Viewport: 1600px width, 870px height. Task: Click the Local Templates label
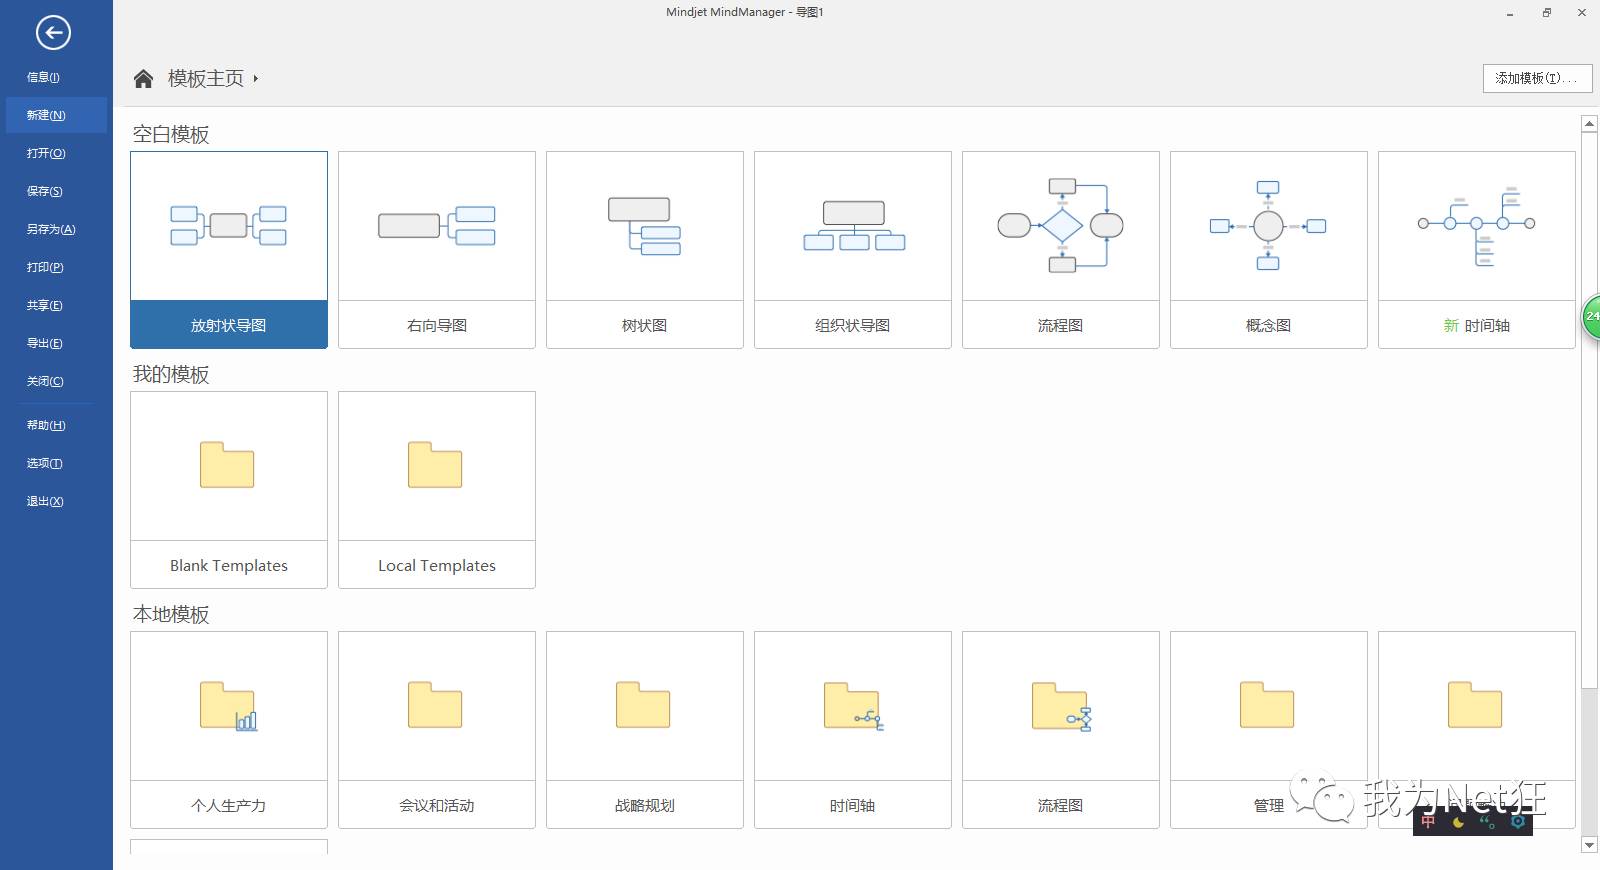pos(437,565)
